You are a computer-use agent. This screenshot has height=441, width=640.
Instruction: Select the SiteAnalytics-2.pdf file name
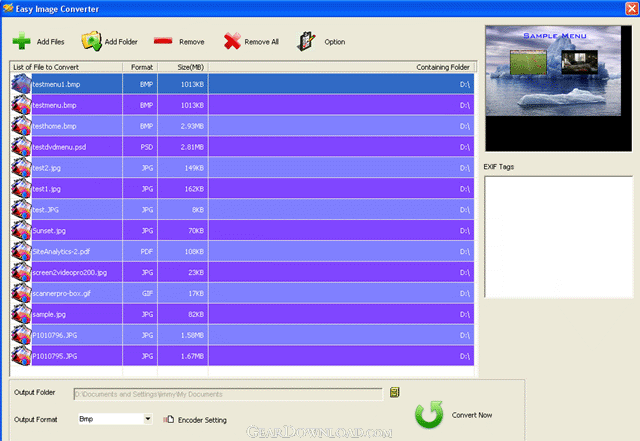click(x=61, y=252)
